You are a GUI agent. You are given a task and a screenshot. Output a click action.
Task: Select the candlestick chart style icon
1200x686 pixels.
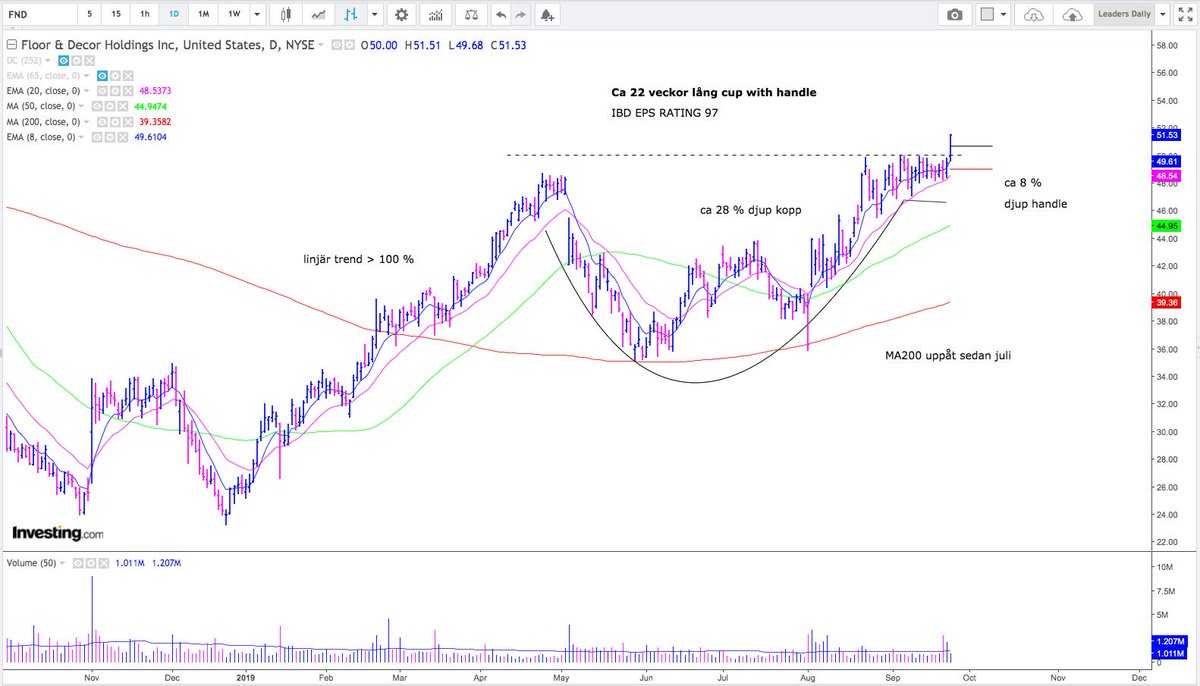point(286,15)
